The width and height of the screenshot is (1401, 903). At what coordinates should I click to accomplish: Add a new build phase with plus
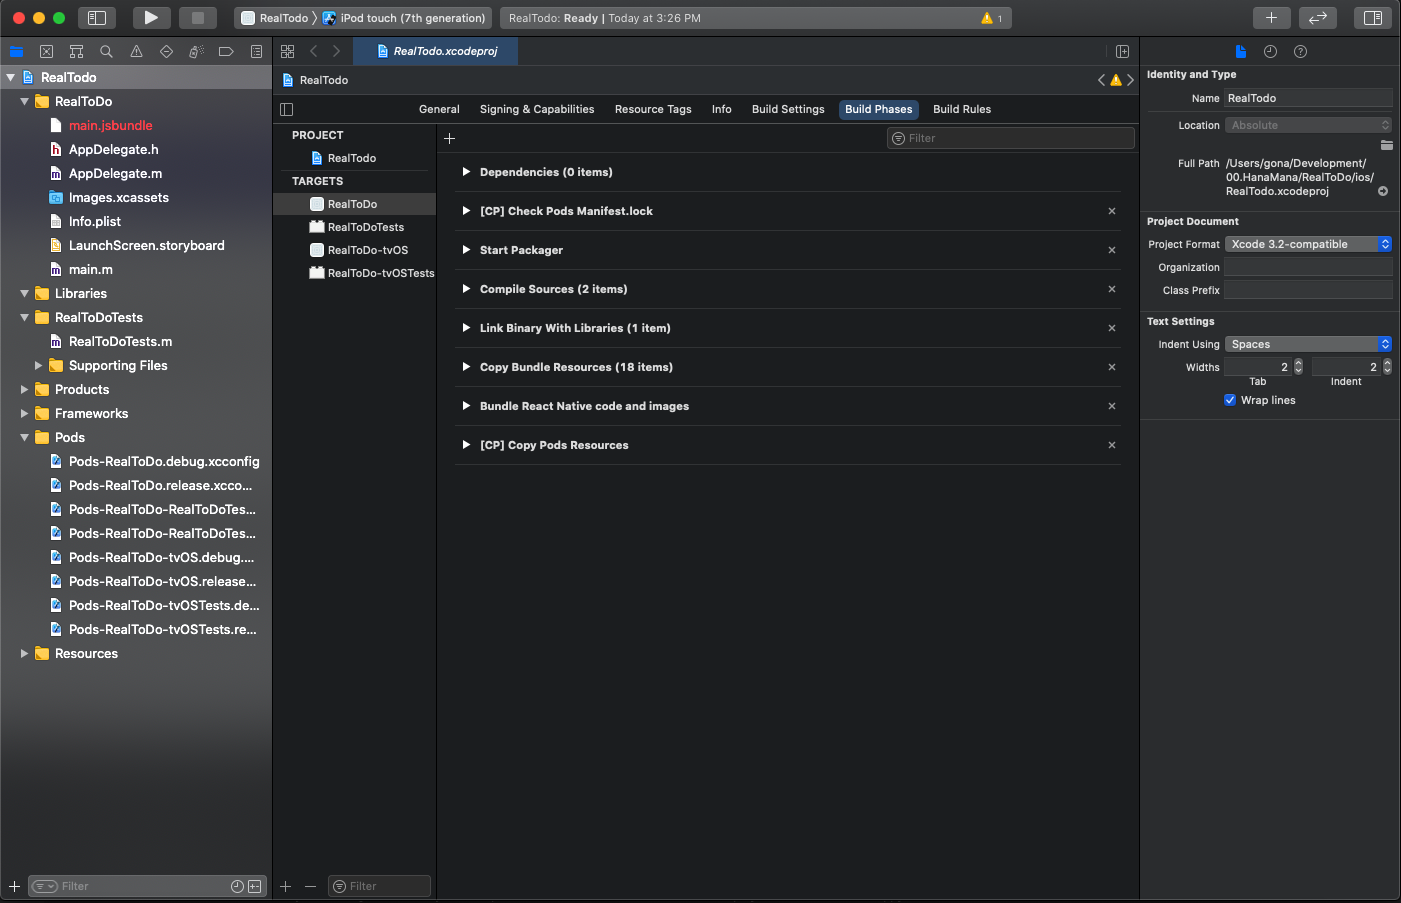449,138
